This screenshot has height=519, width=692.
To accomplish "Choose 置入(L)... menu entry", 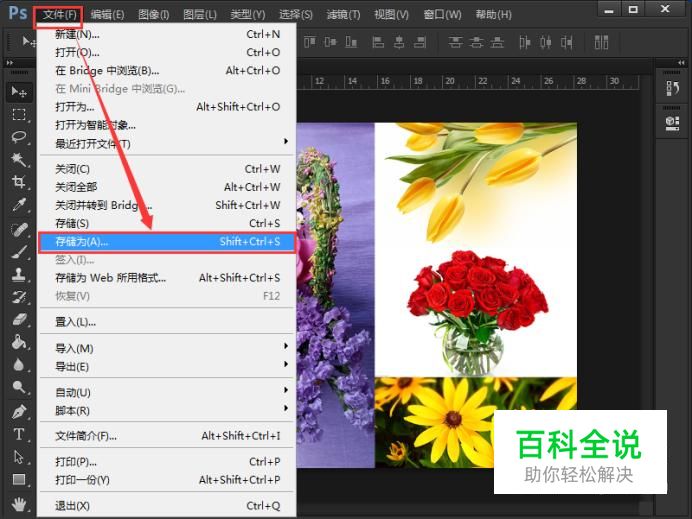I will [x=167, y=322].
